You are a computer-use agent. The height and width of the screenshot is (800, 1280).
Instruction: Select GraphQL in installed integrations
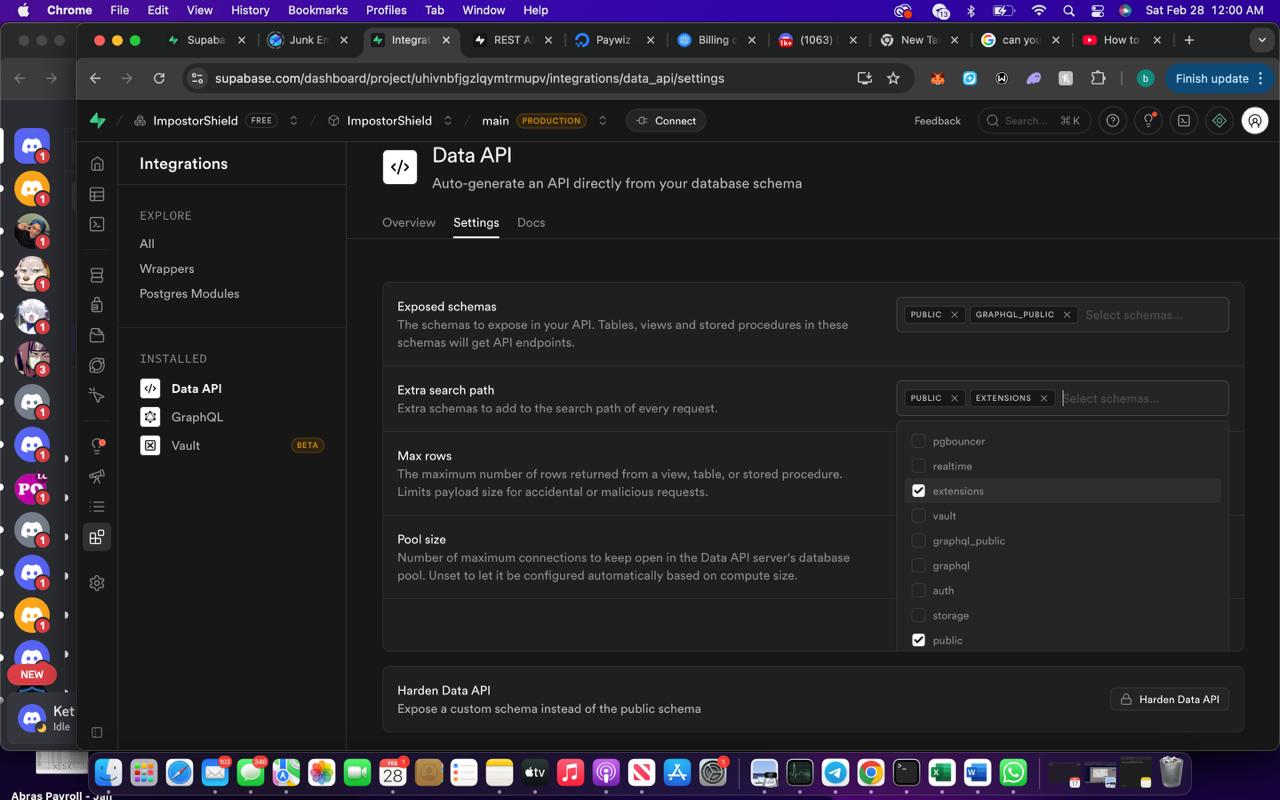[197, 417]
